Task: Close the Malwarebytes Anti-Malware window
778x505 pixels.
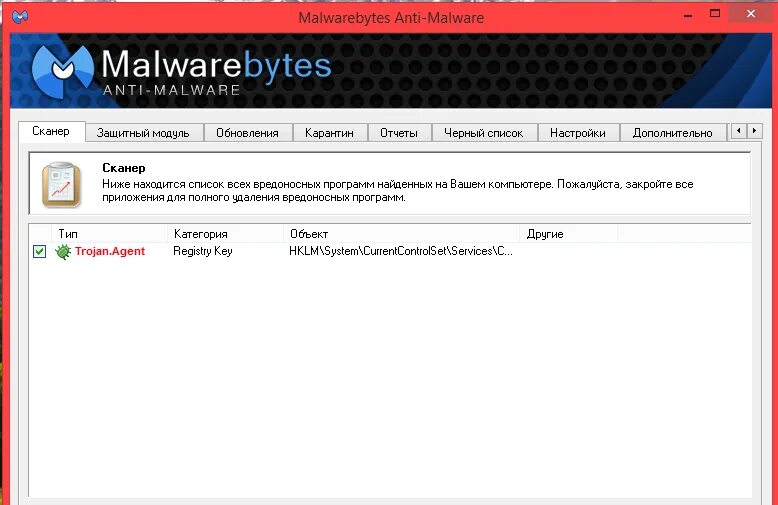Action: (x=751, y=14)
